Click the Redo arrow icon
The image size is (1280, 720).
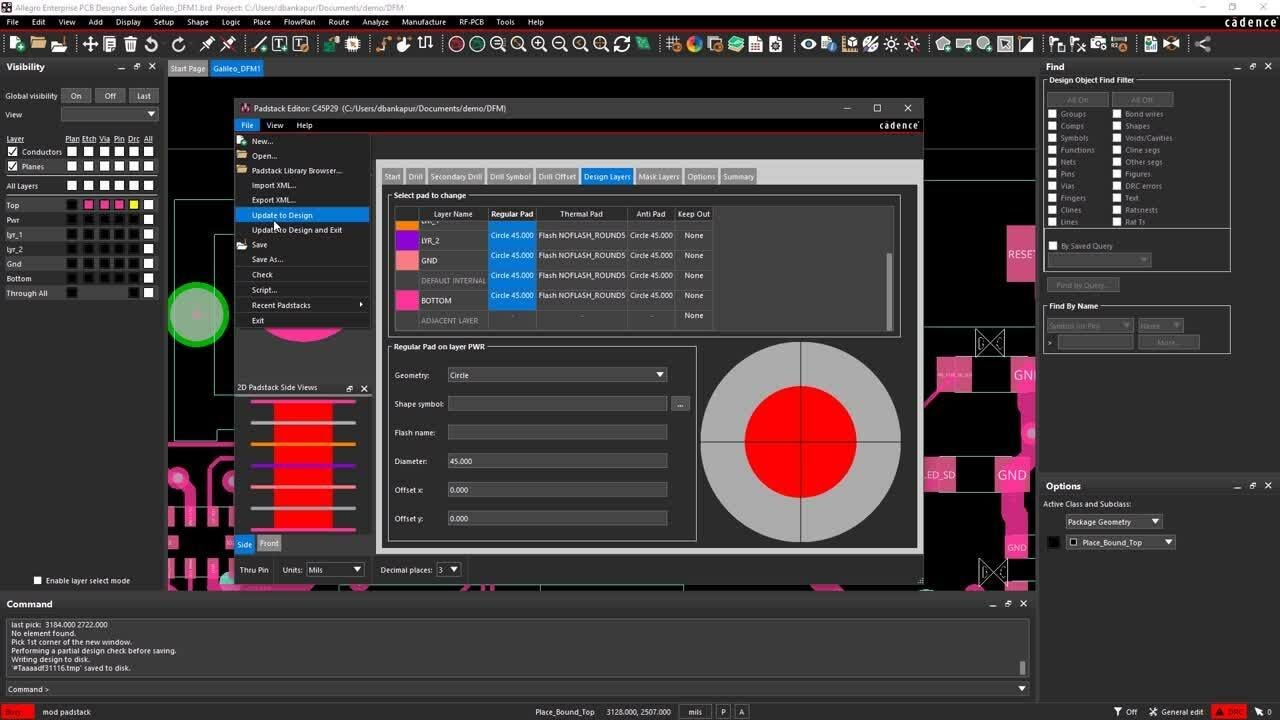click(x=179, y=44)
